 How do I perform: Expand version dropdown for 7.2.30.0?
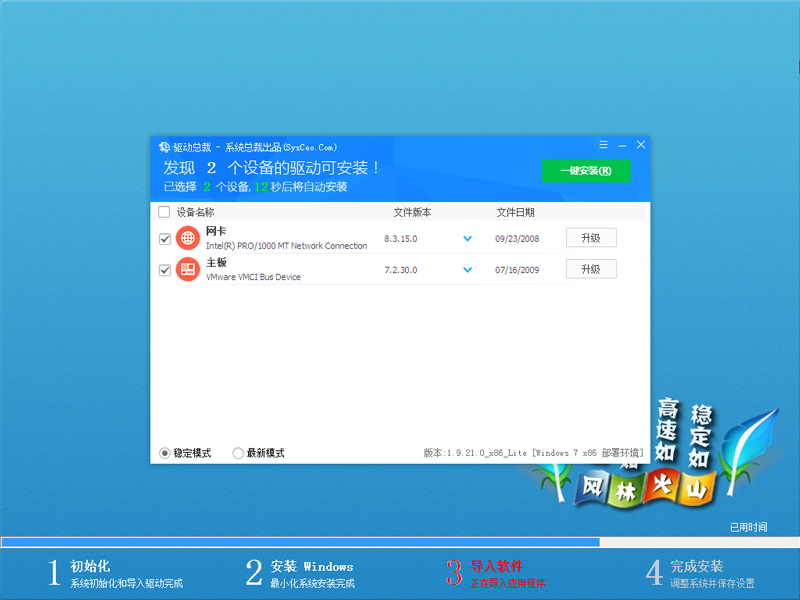tap(467, 269)
